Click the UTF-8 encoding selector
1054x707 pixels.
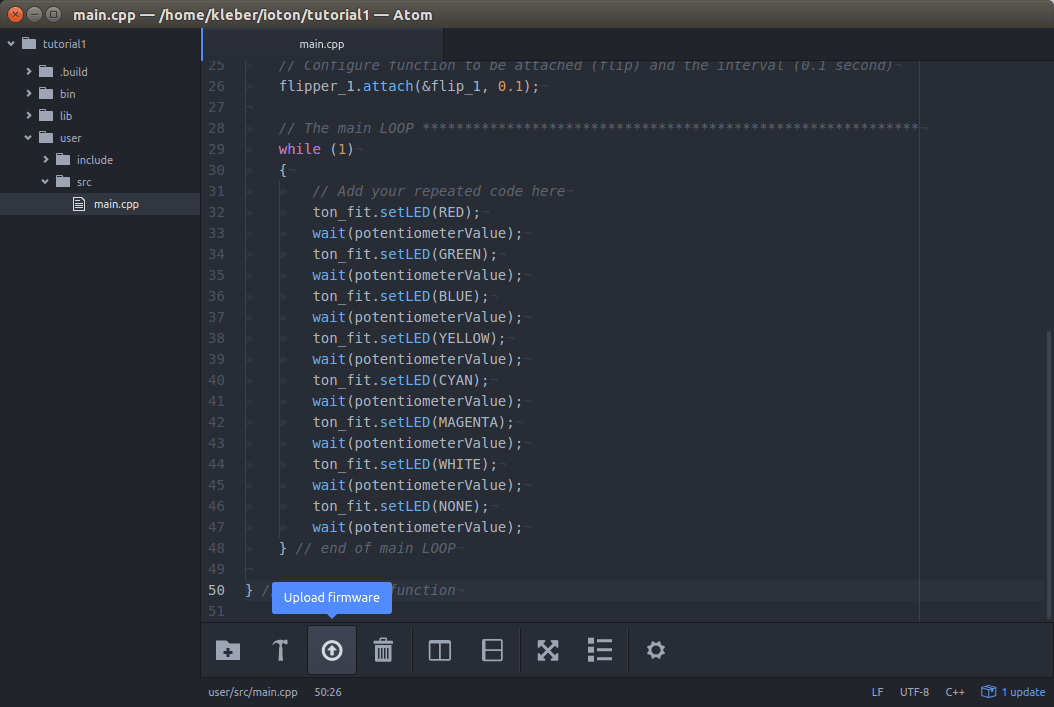pyautogui.click(x=914, y=692)
